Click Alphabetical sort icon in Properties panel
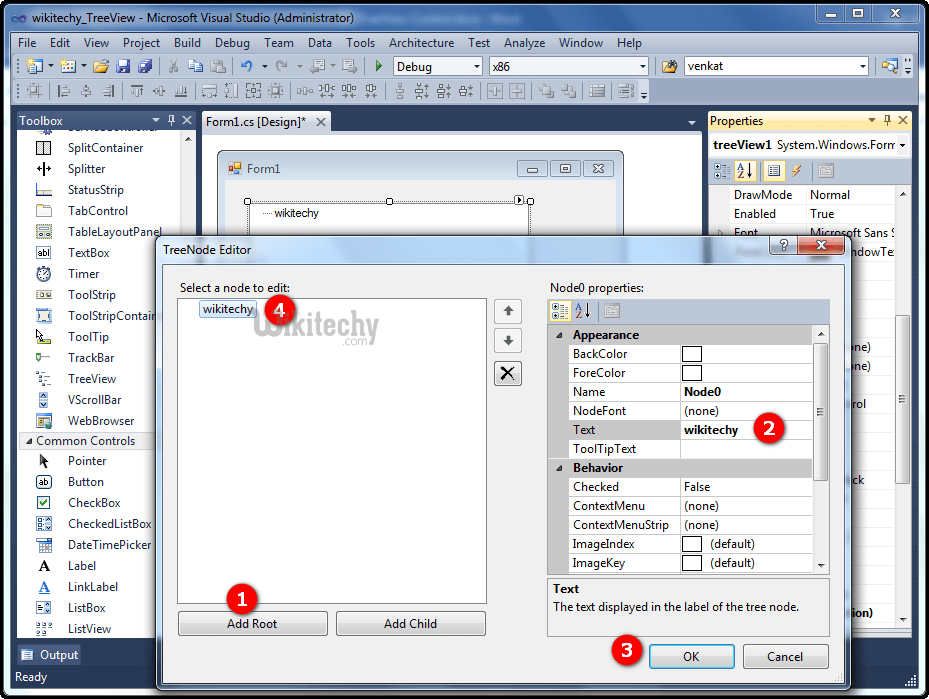Image resolution: width=929 pixels, height=699 pixels. (745, 171)
